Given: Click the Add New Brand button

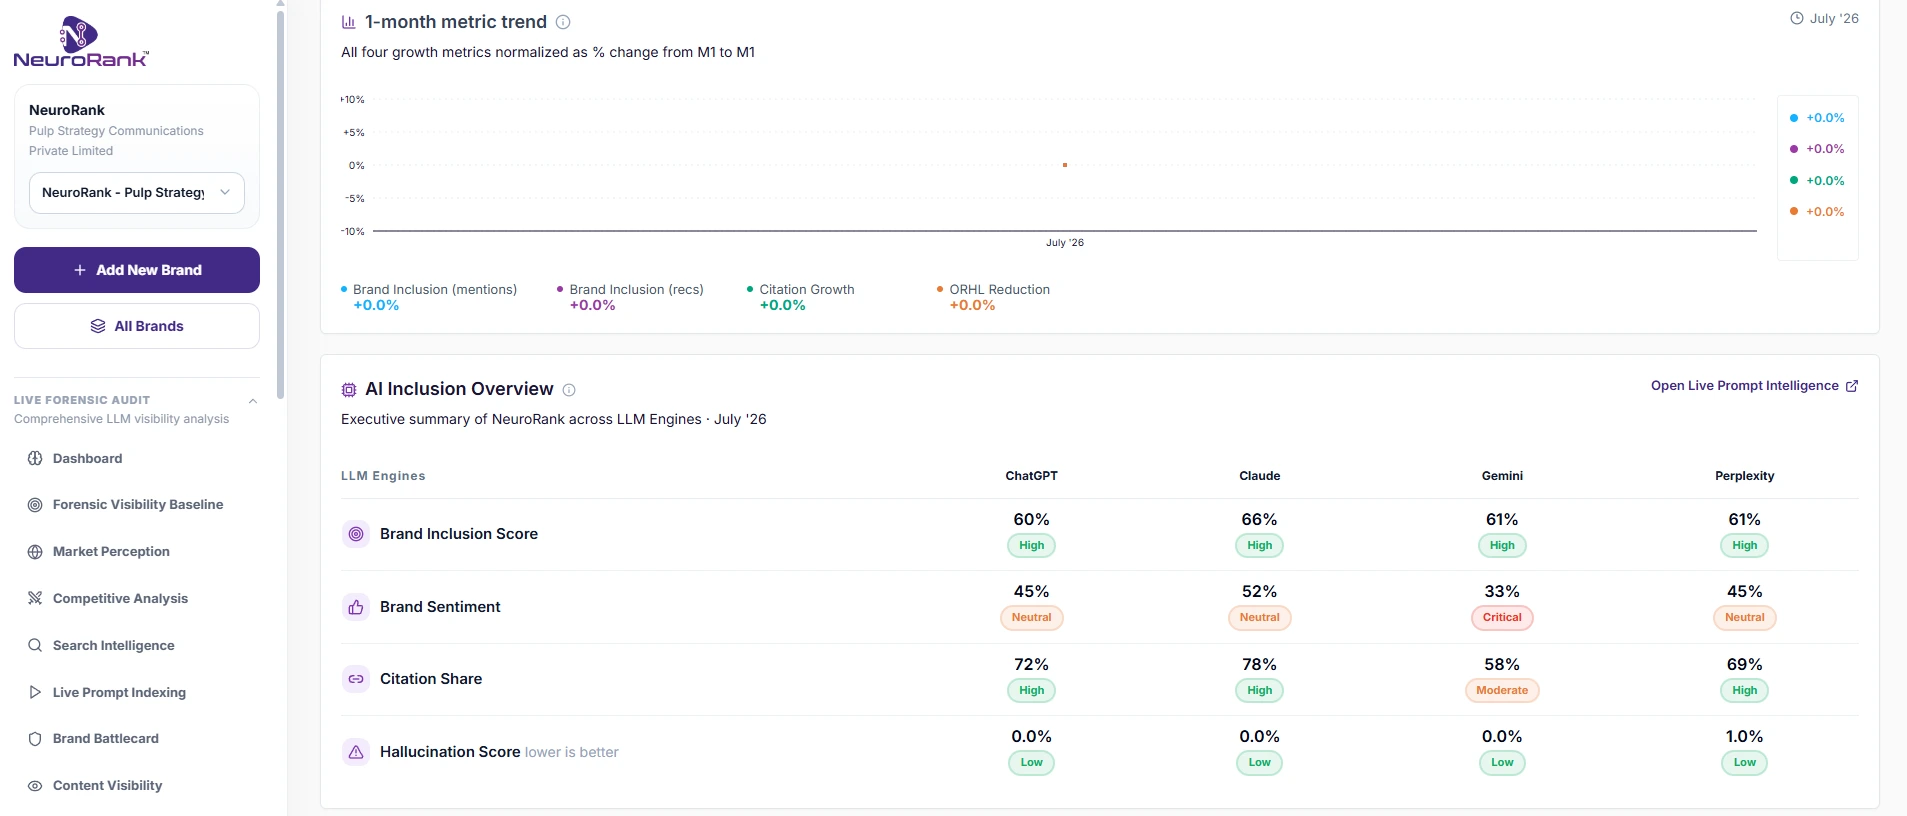Looking at the screenshot, I should [137, 270].
